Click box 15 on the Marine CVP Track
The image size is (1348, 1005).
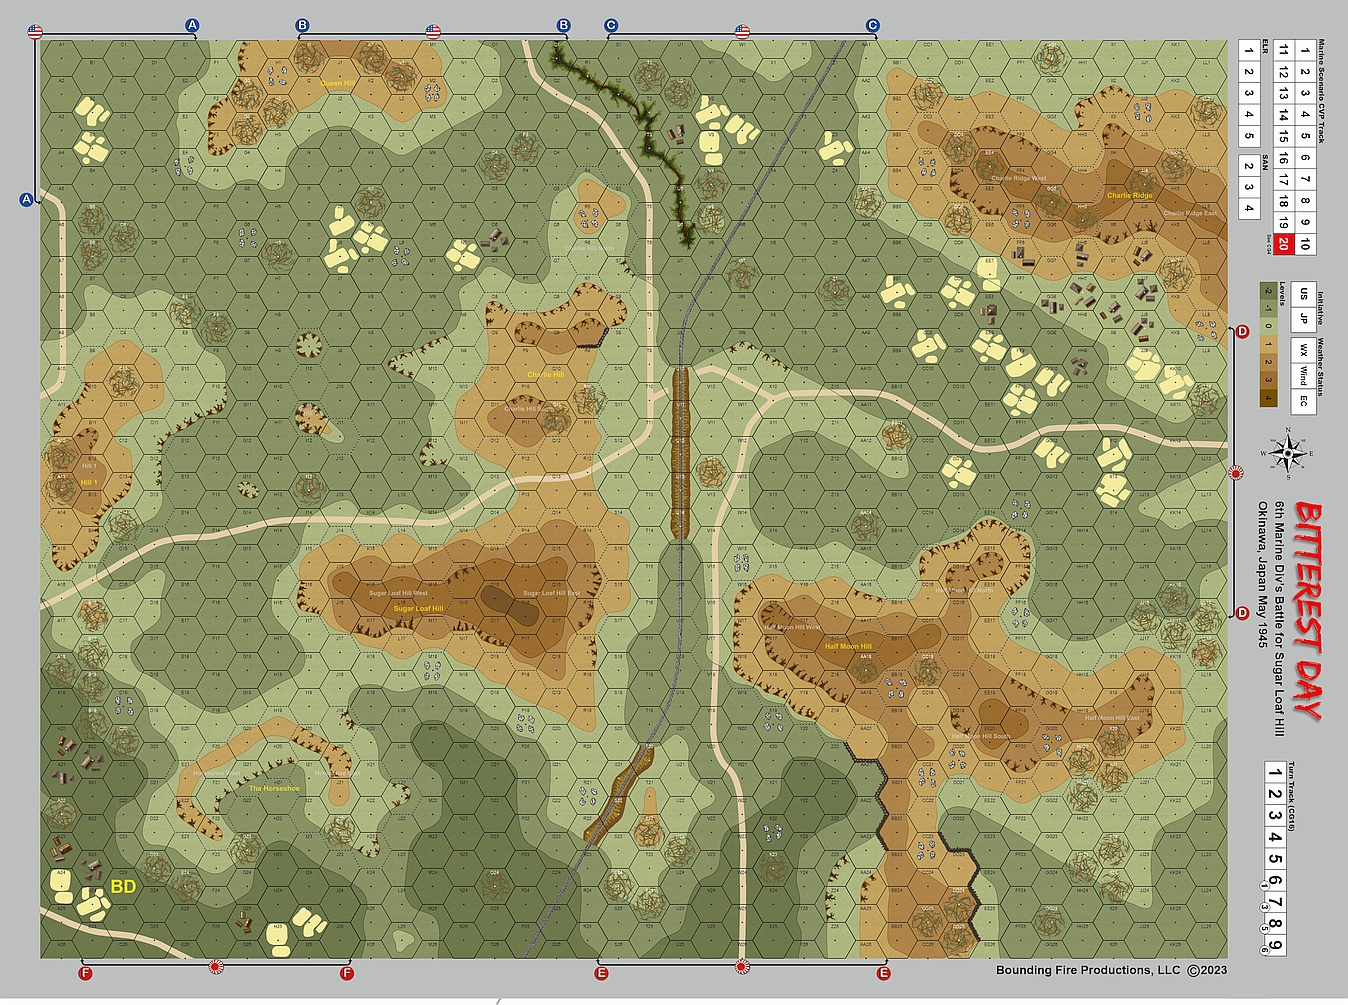[x=1282, y=136]
